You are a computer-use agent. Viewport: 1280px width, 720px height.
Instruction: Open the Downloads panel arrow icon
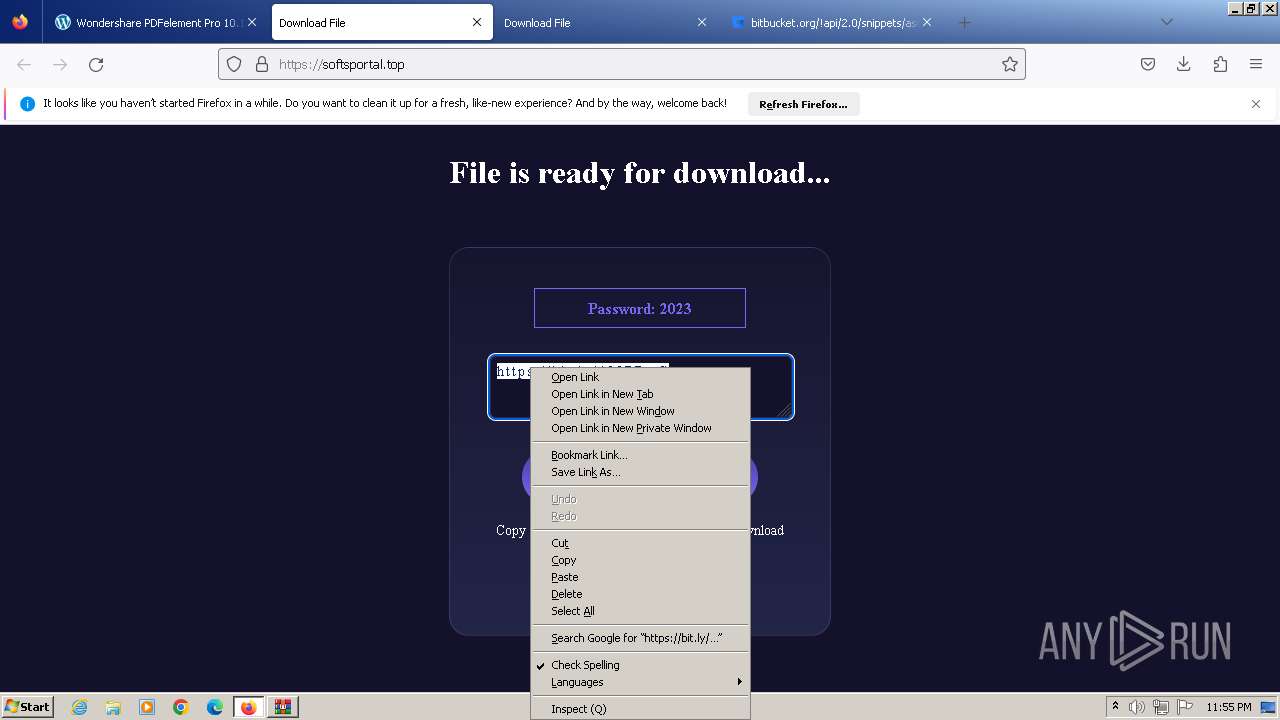(1184, 64)
